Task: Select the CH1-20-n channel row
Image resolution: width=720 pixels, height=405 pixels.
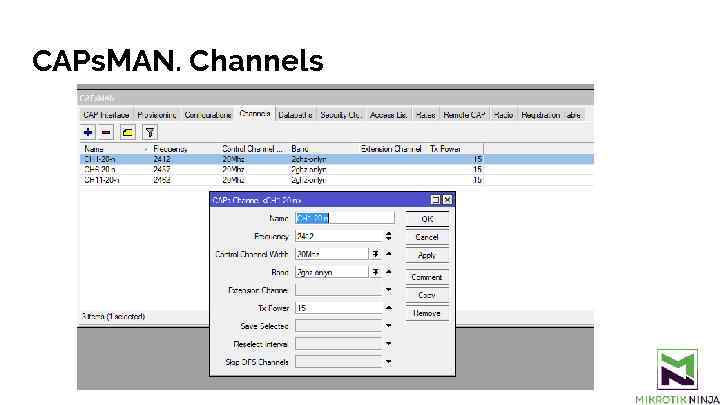Action: coord(337,159)
